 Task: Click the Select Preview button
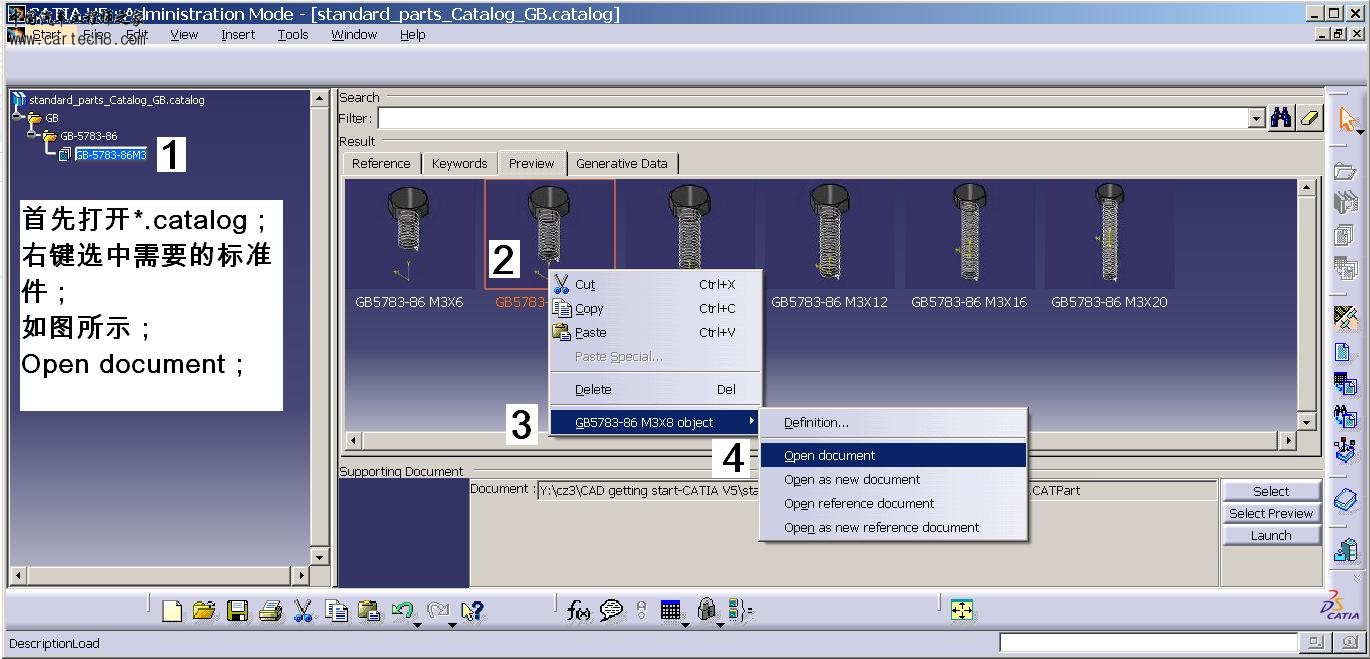click(x=1271, y=513)
